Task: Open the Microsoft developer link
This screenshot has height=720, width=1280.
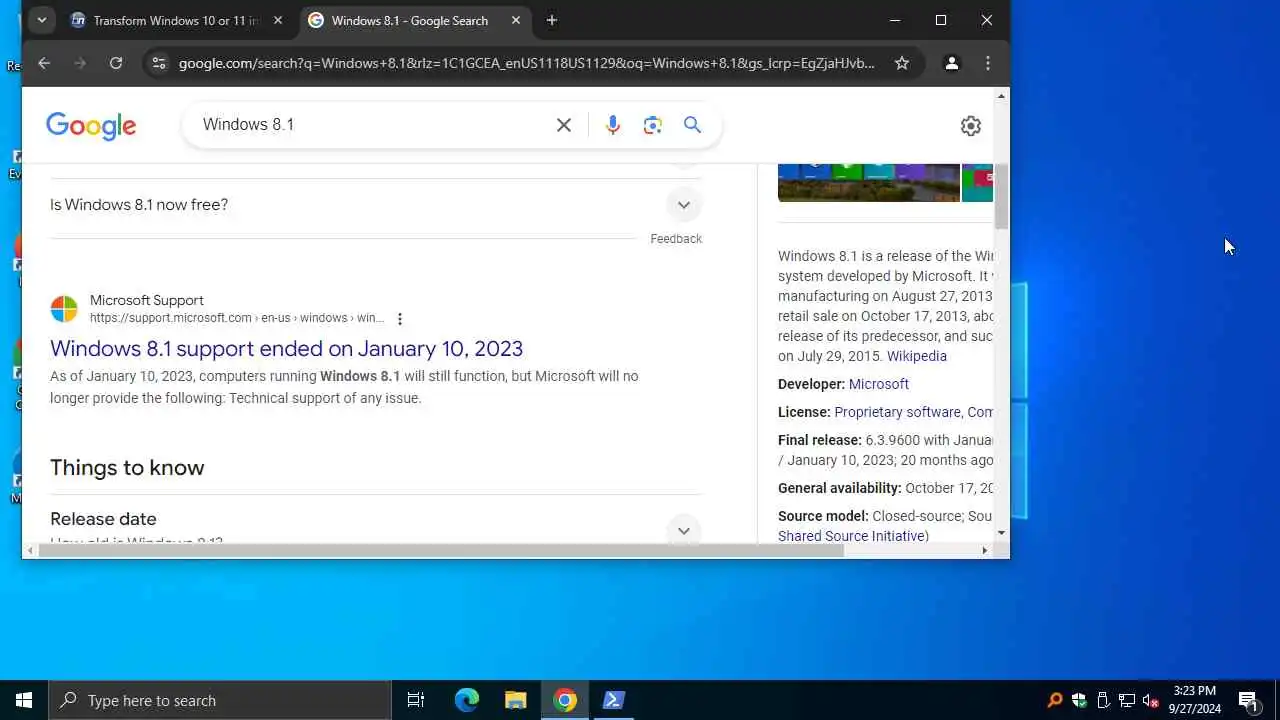Action: [879, 384]
